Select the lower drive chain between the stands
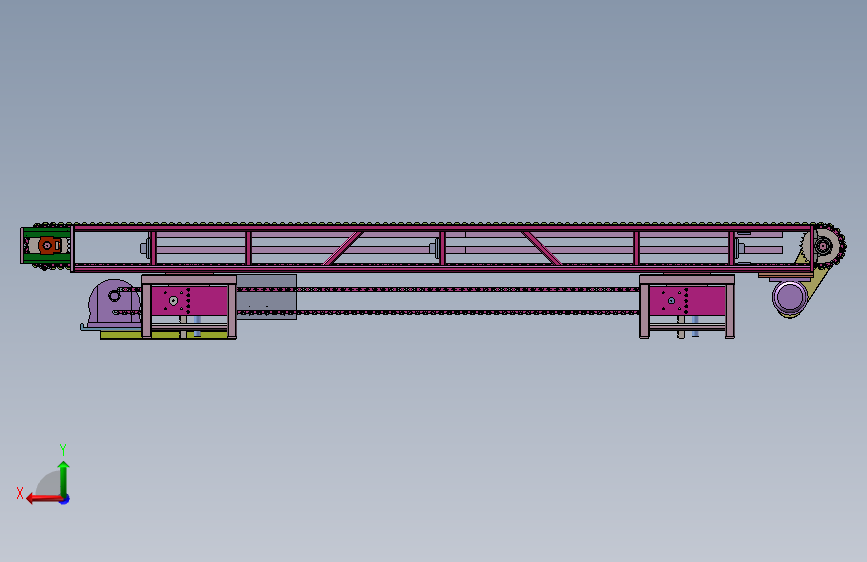Image resolution: width=867 pixels, height=562 pixels. click(438, 313)
